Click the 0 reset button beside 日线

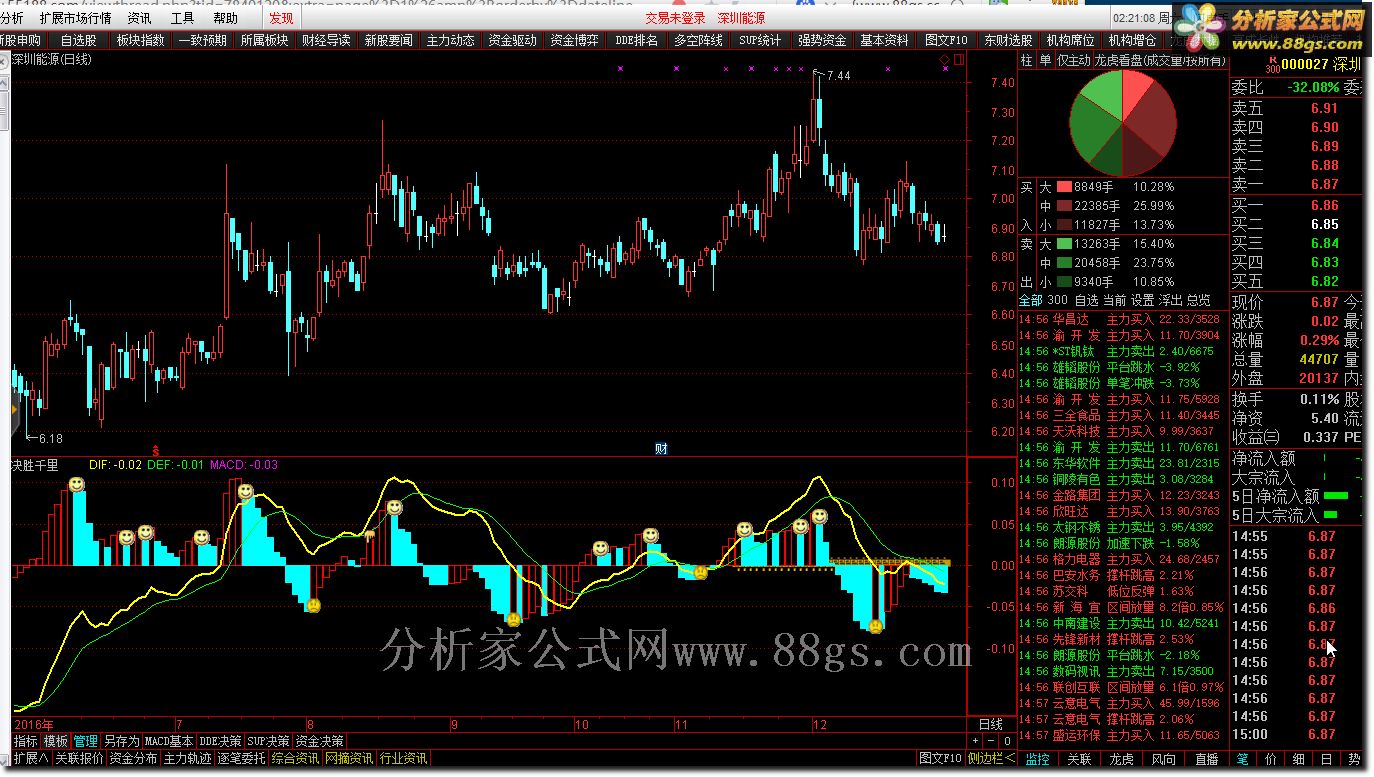1007,741
